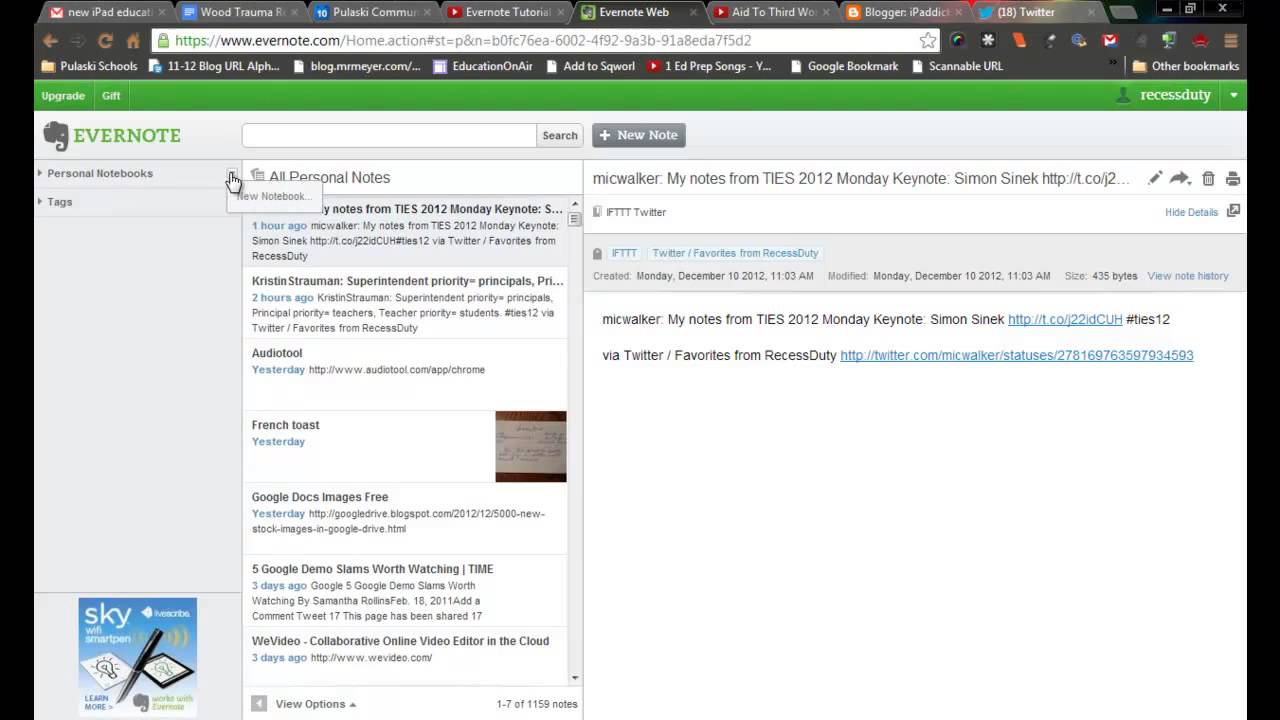Print the current note

point(1233,179)
